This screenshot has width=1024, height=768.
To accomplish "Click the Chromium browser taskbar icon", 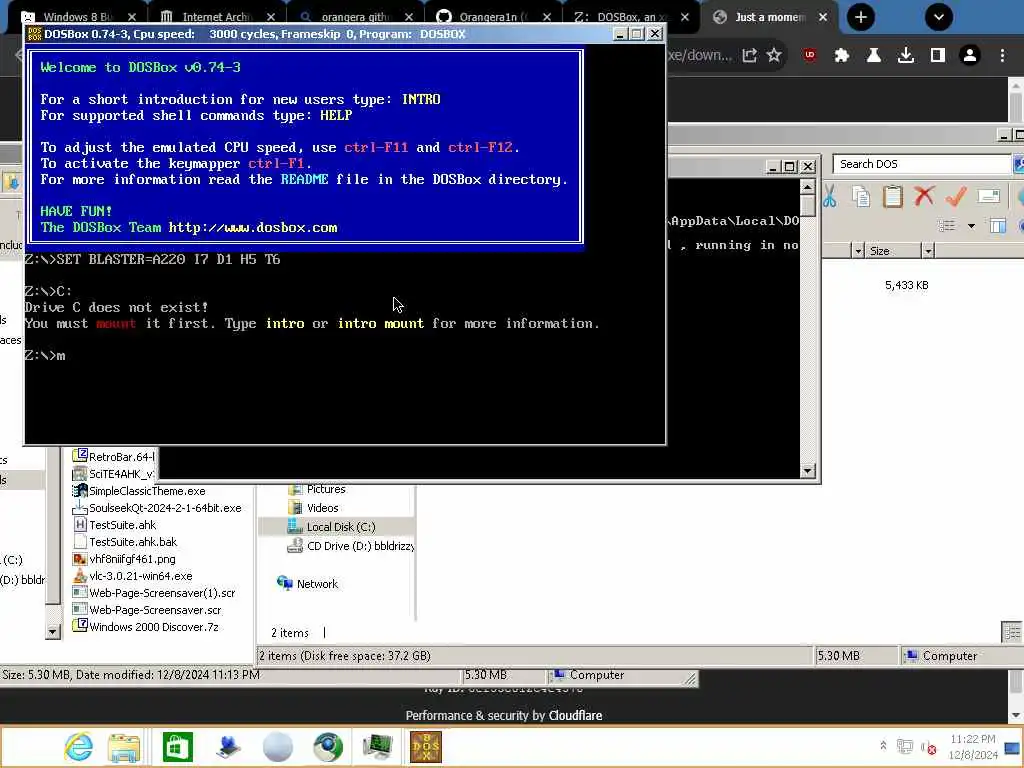I will coord(327,747).
